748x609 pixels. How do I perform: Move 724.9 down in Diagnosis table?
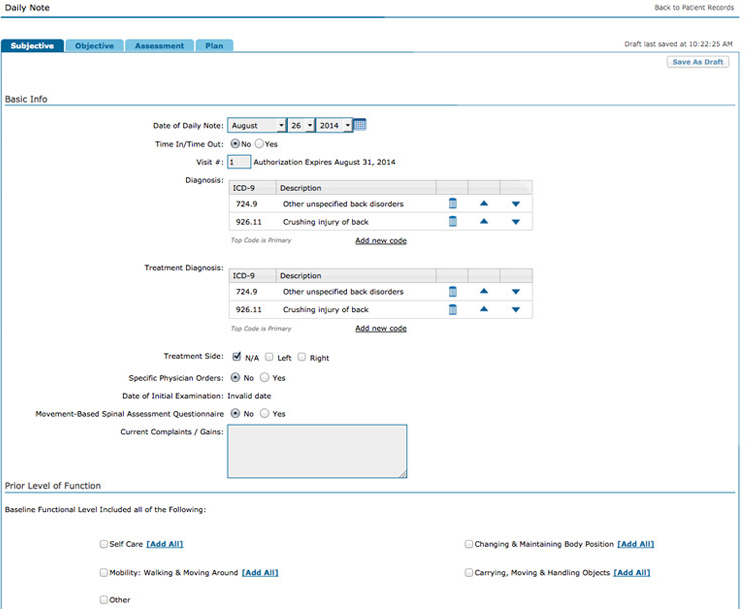pyautogui.click(x=516, y=204)
